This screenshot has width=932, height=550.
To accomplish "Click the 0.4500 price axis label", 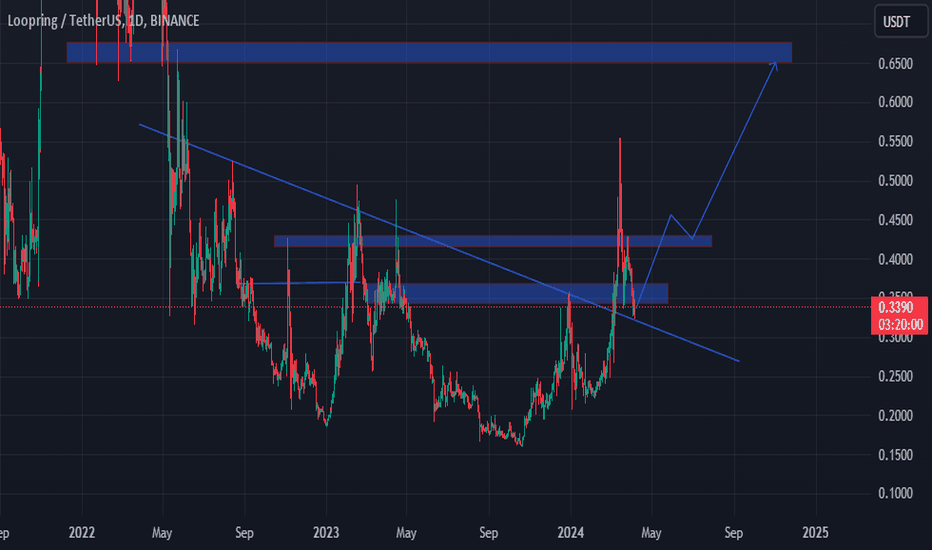I will coord(895,220).
